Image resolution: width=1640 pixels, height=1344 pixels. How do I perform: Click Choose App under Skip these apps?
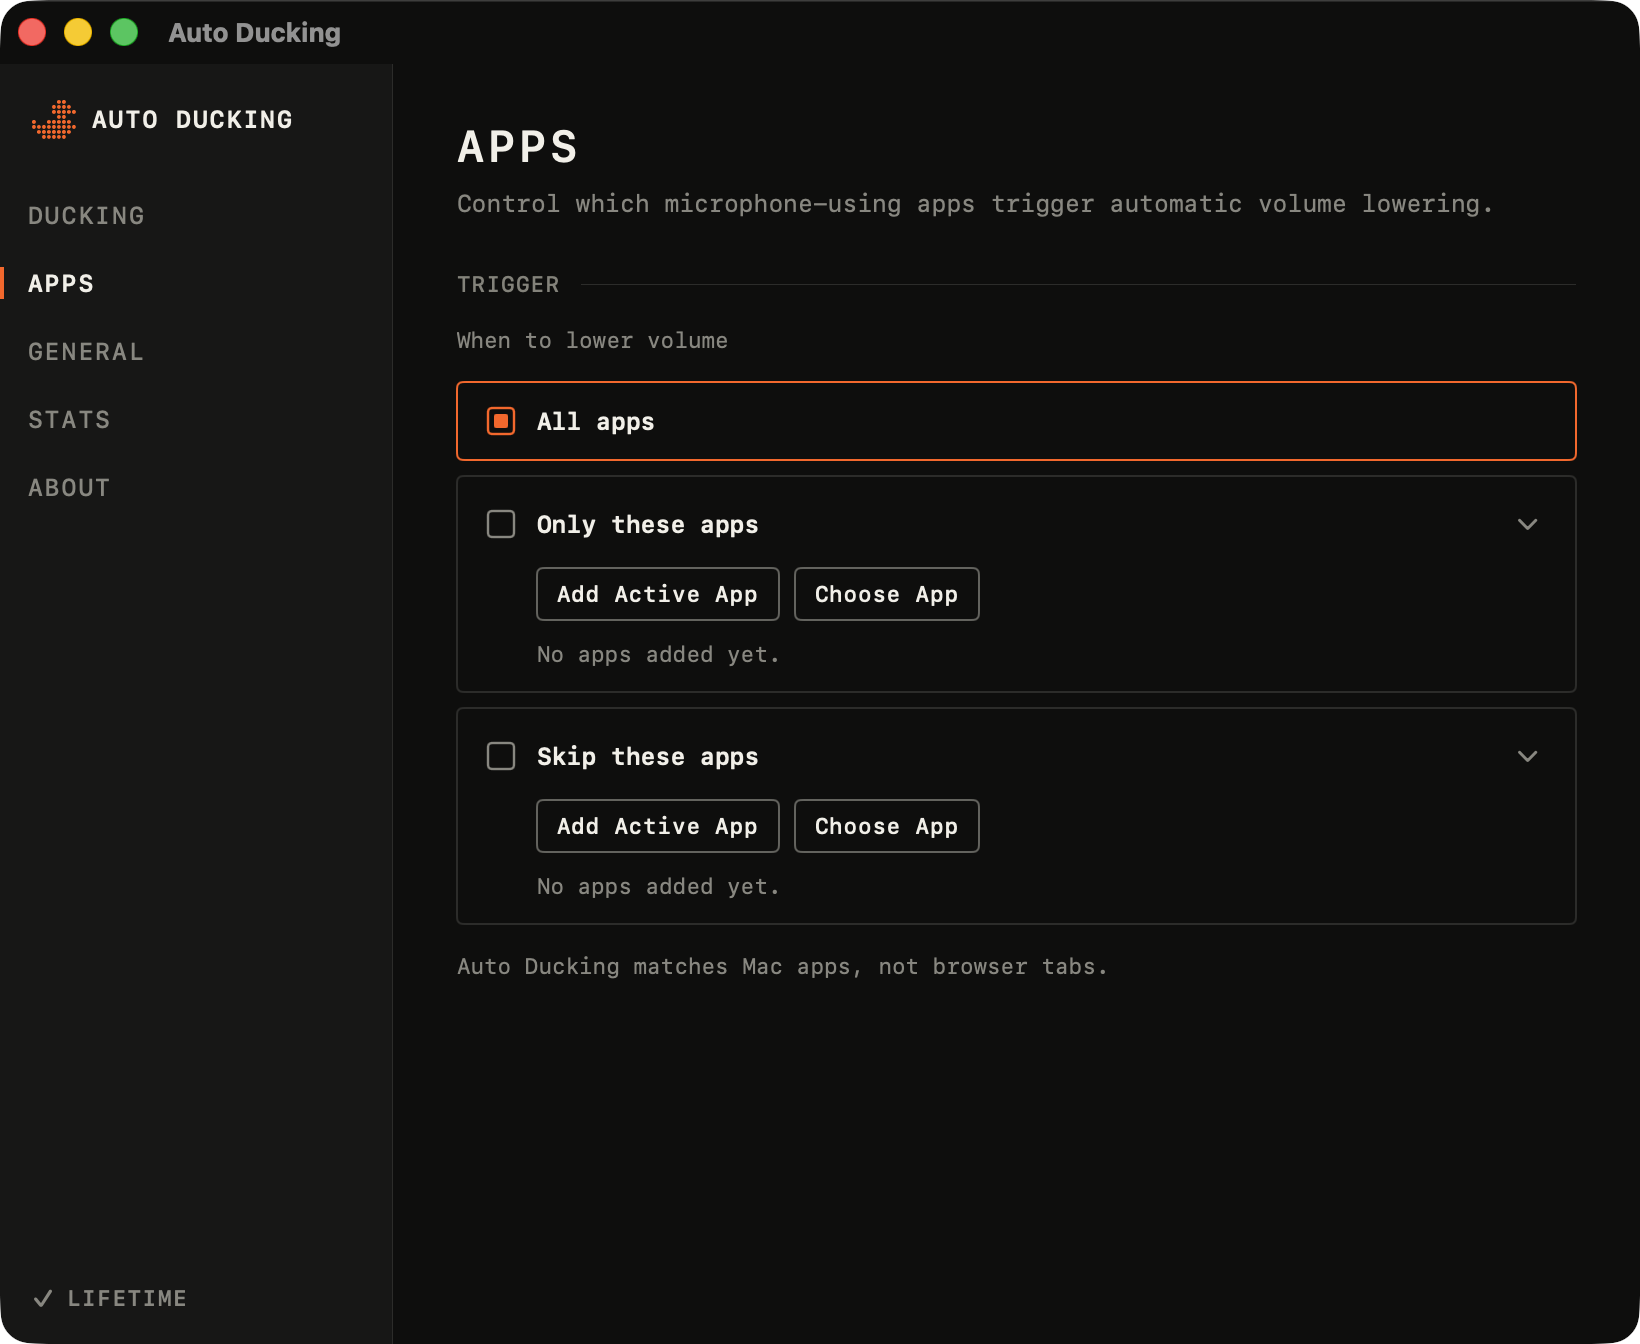886,826
